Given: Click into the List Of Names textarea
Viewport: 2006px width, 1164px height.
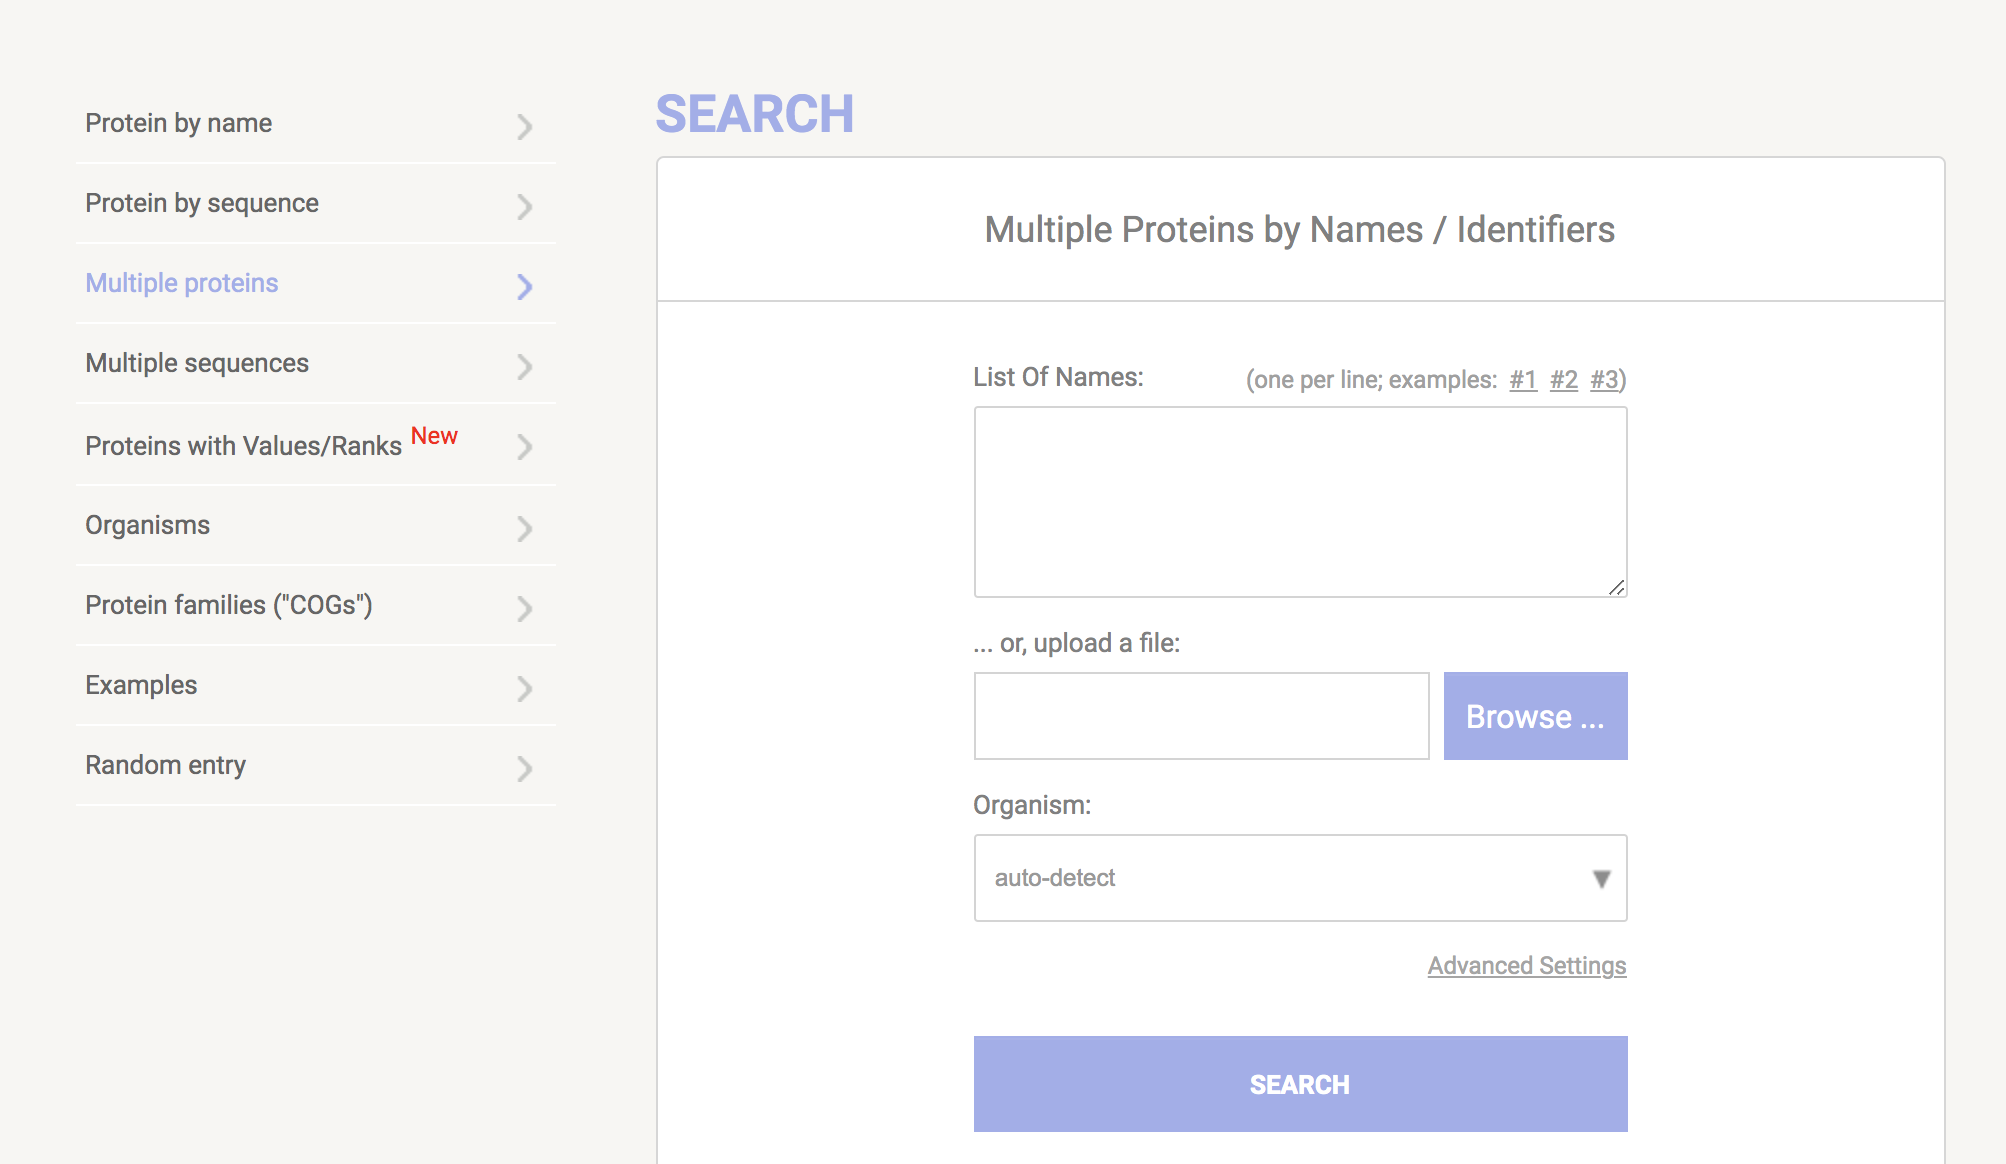Looking at the screenshot, I should [x=1300, y=502].
